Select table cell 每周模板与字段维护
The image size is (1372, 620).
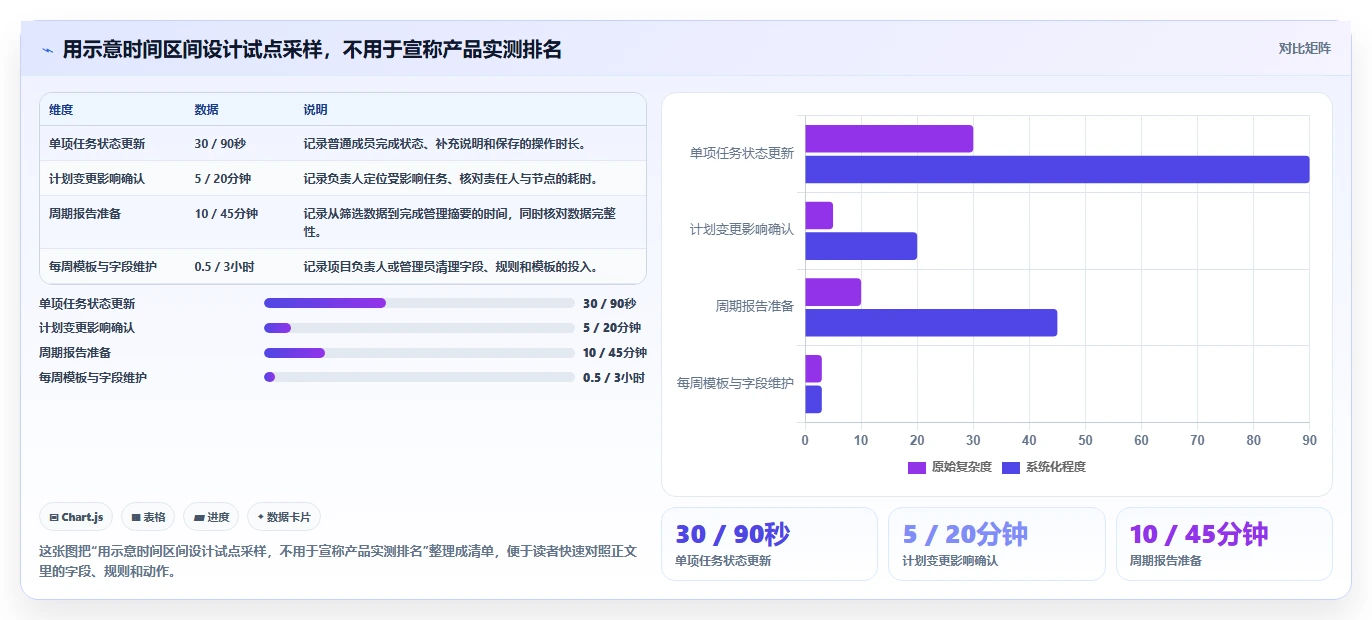[103, 267]
